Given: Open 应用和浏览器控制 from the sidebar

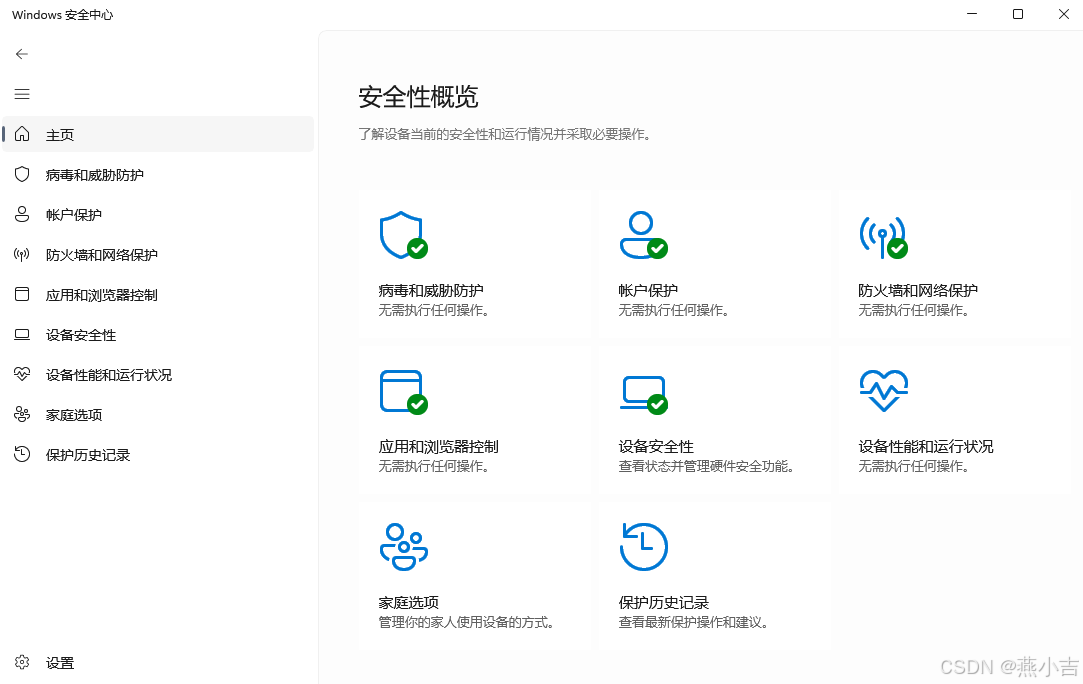Looking at the screenshot, I should pos(158,294).
